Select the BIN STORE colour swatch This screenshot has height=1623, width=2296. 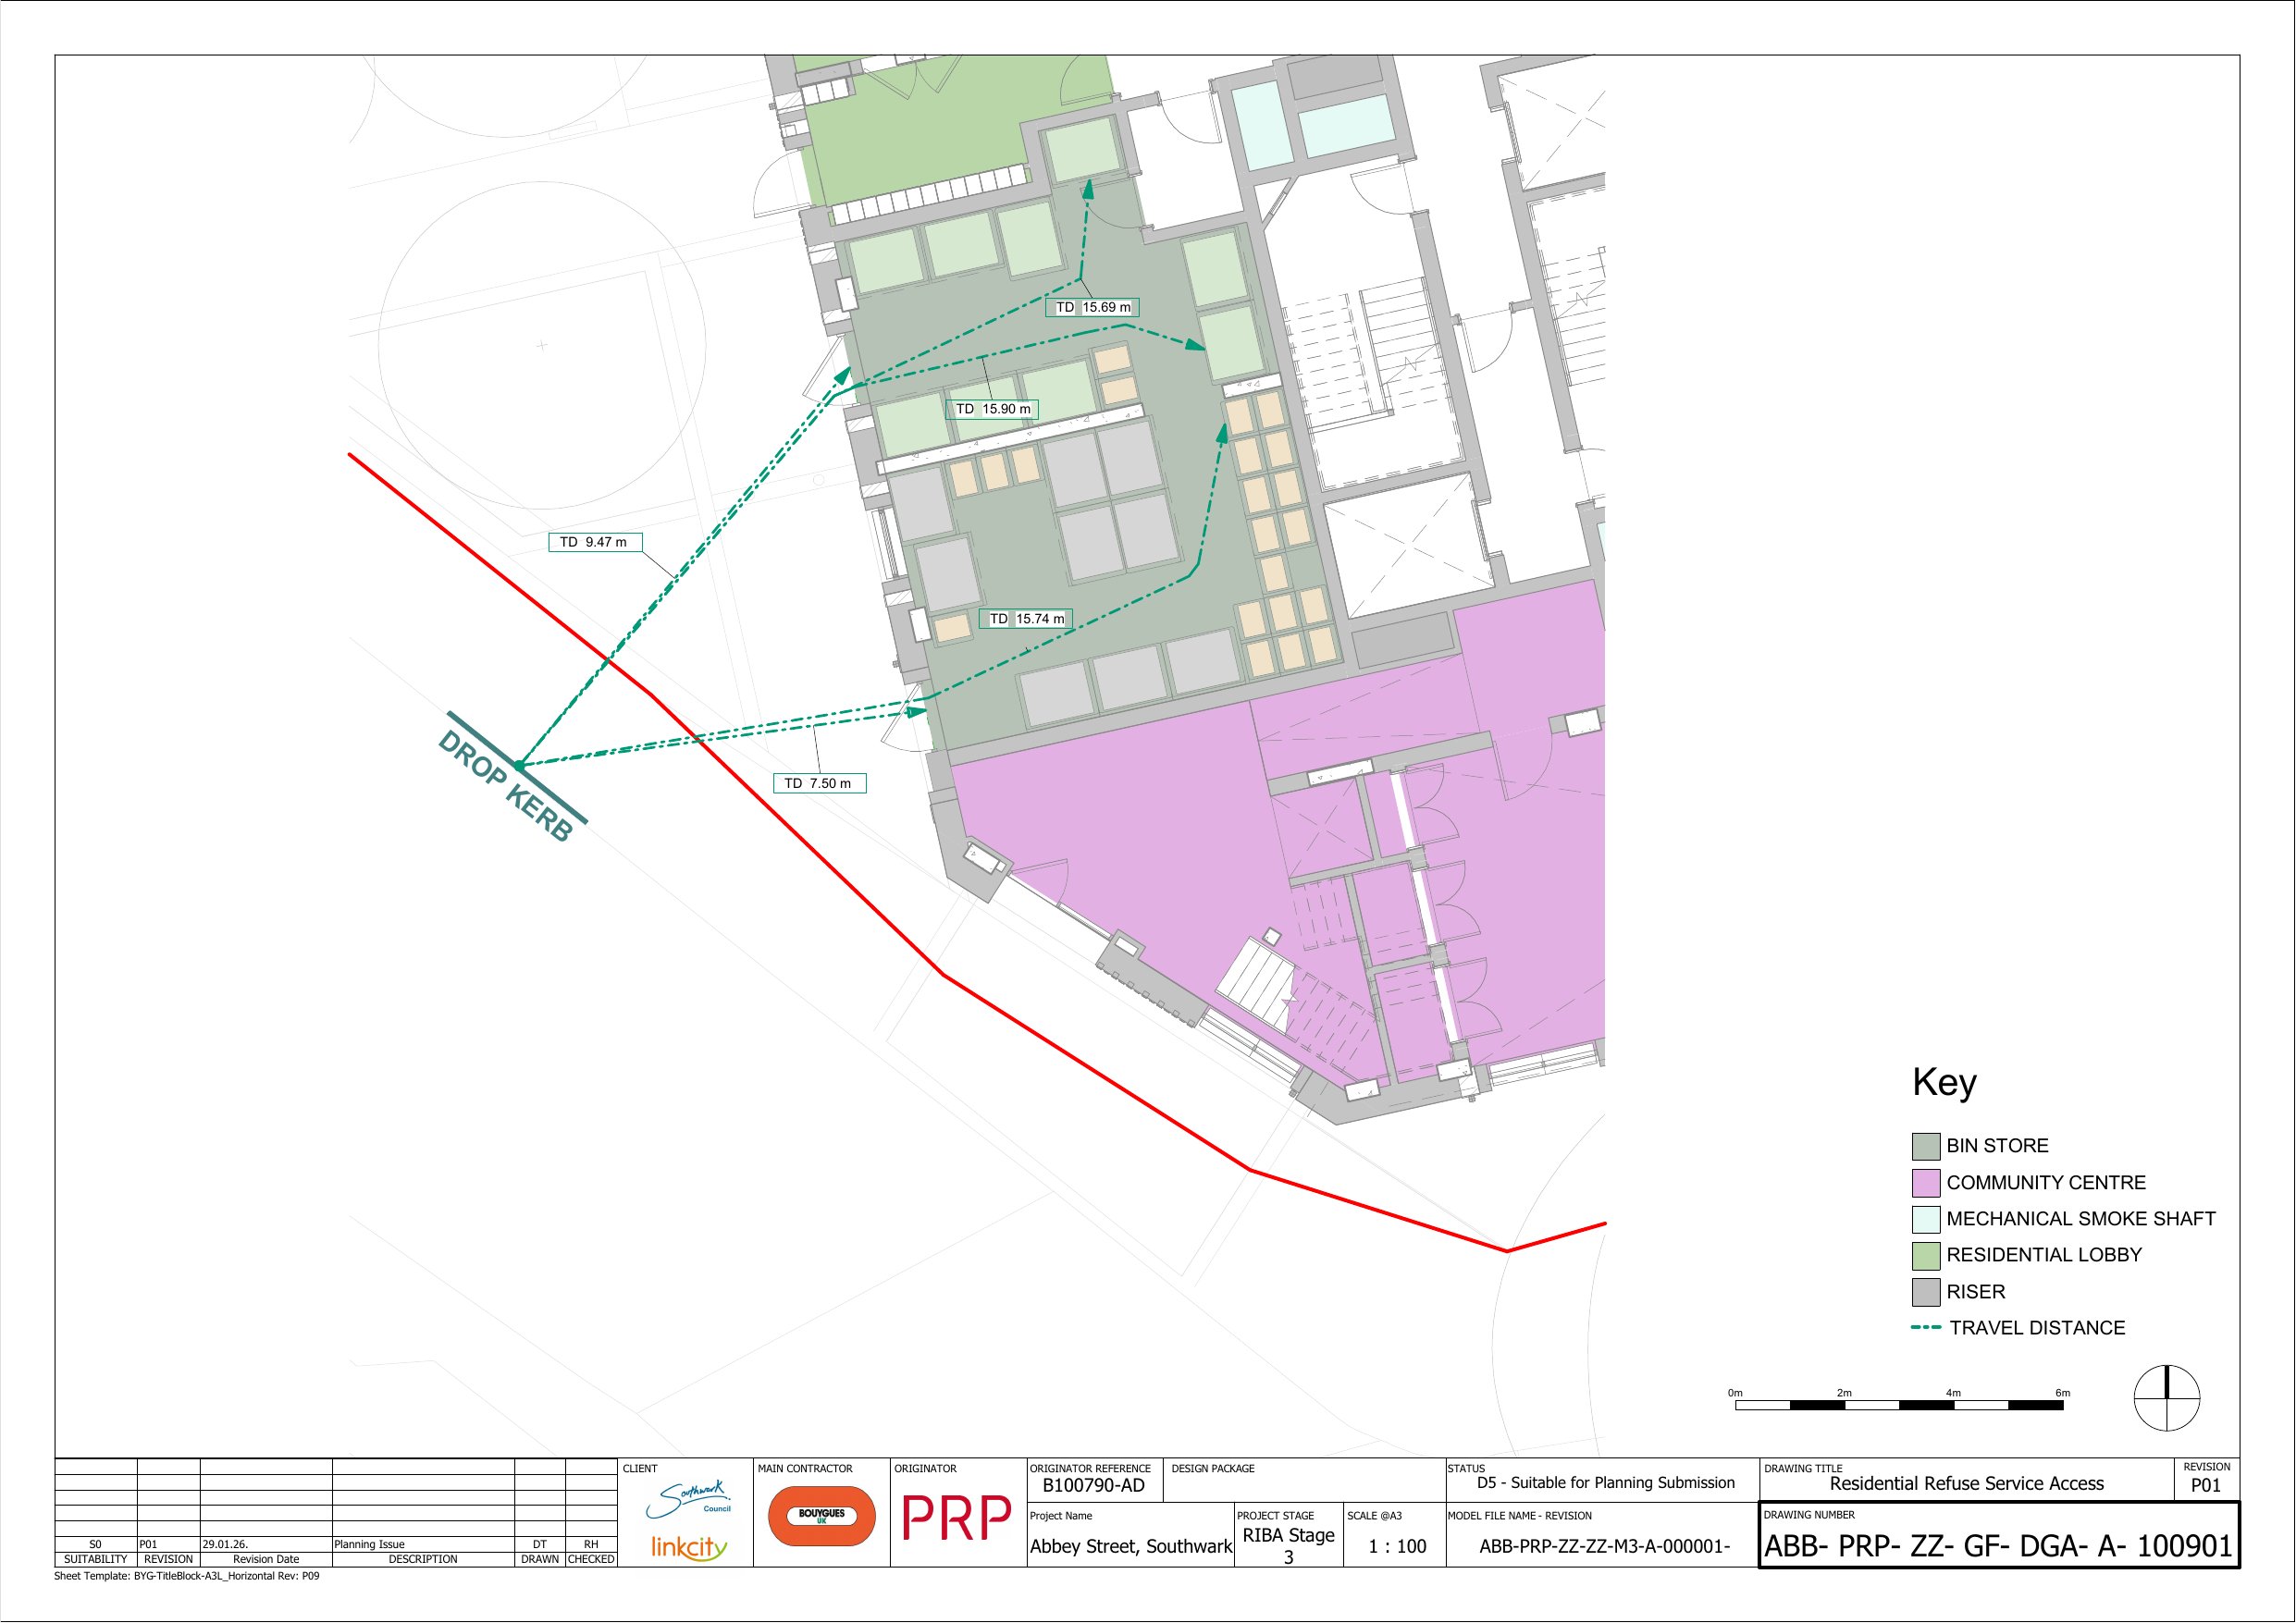[x=1925, y=1146]
